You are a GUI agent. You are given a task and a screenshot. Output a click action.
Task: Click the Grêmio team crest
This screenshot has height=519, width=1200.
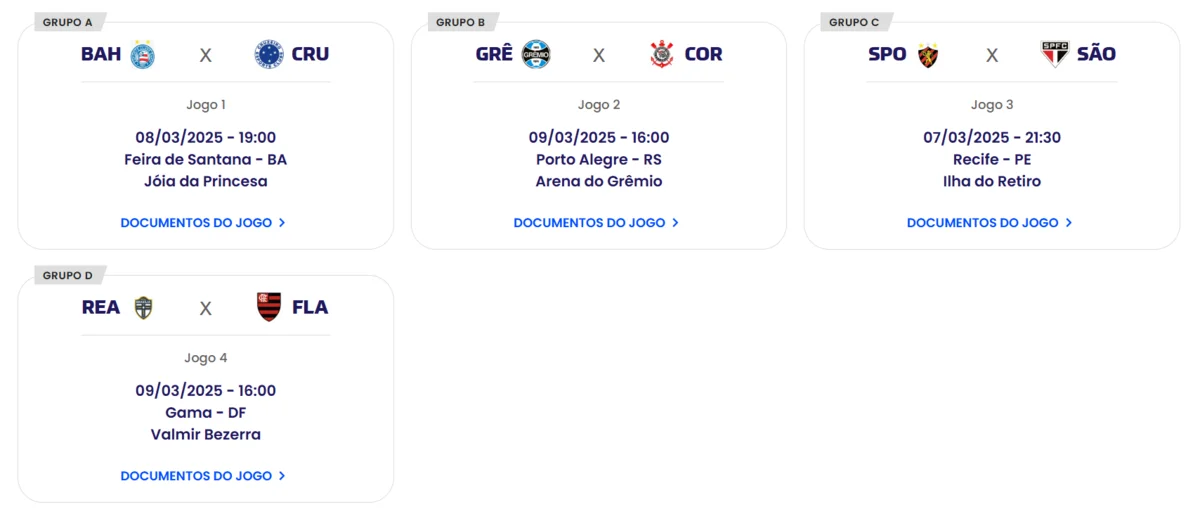537,54
